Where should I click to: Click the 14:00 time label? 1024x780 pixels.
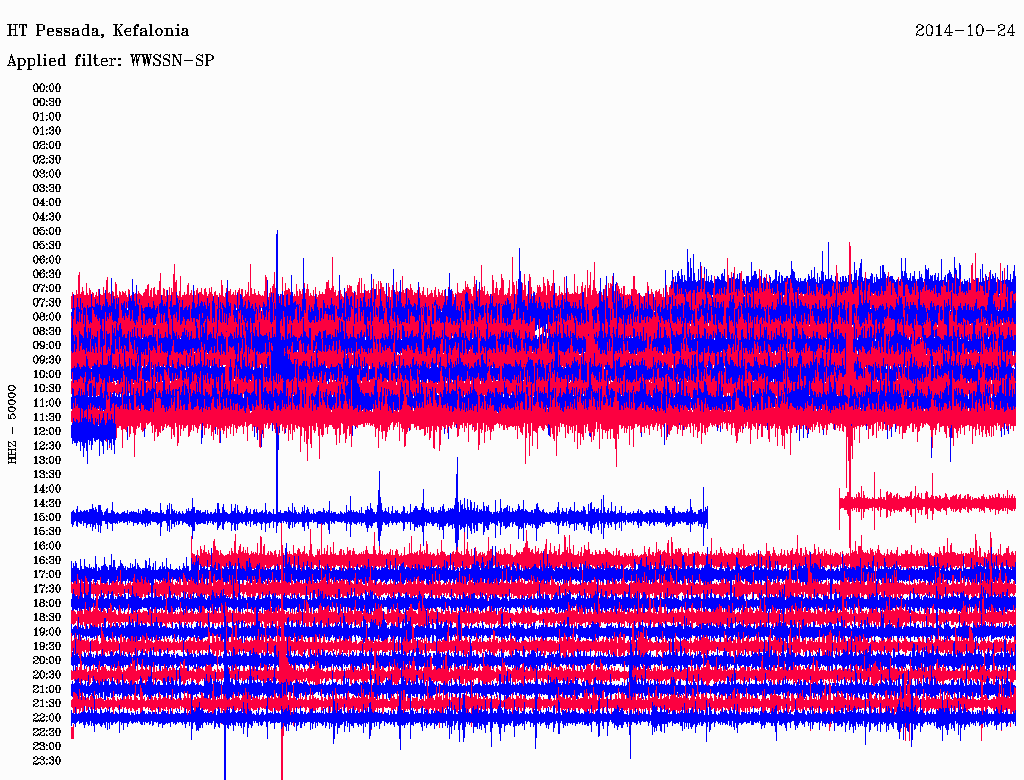(47, 489)
